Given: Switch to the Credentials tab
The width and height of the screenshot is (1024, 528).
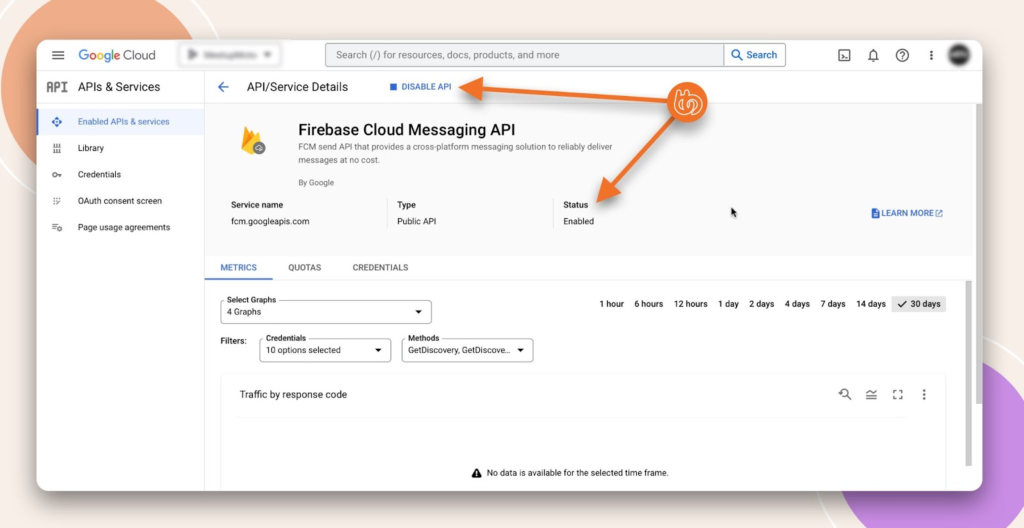Looking at the screenshot, I should point(380,268).
